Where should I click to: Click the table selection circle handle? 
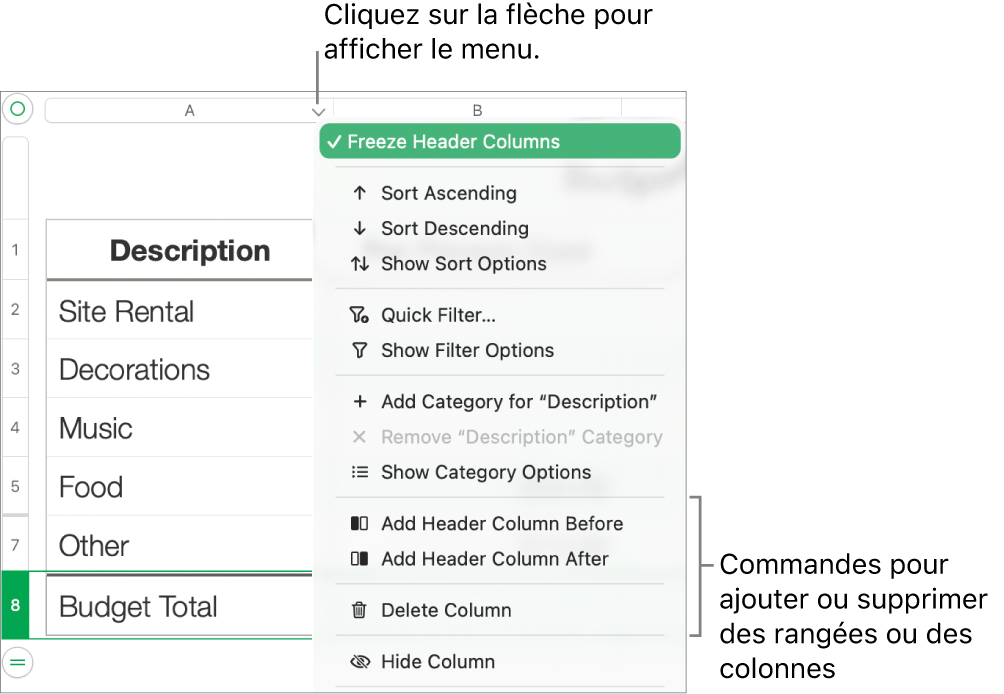click(17, 109)
